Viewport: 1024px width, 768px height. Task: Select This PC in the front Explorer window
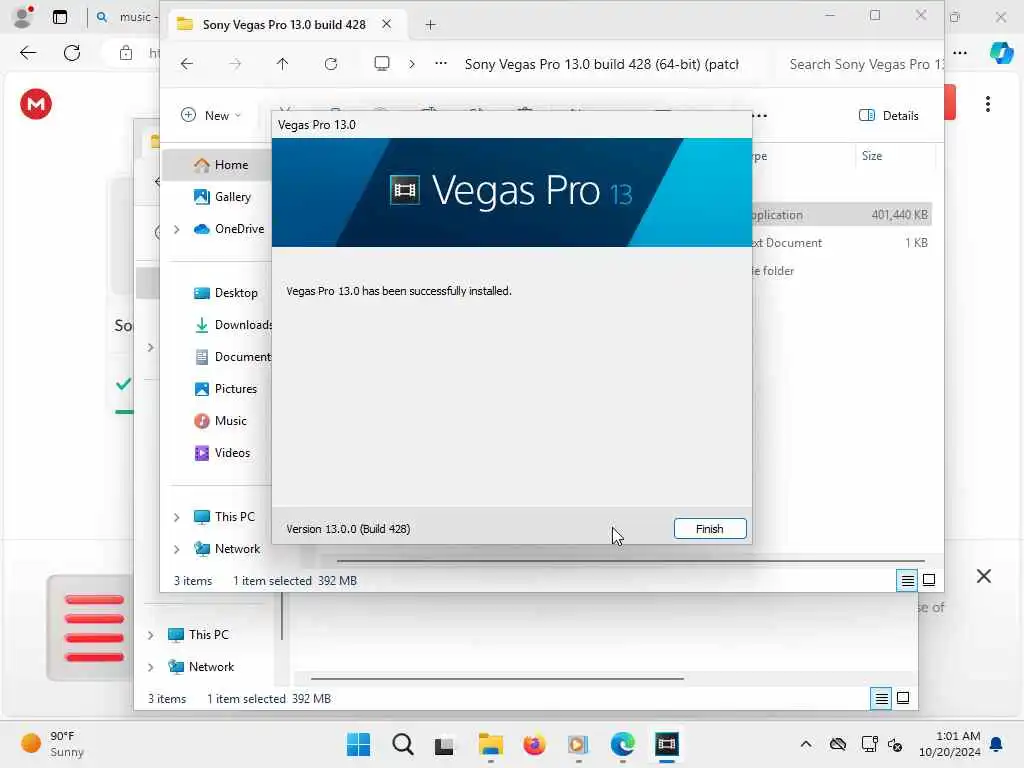(224, 517)
